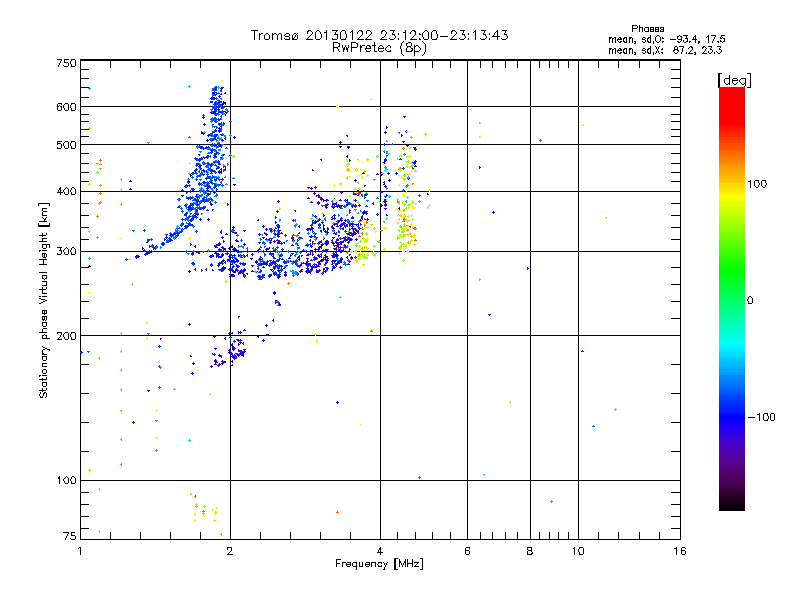Click the blue -100 region of the colorbar

(x=732, y=417)
